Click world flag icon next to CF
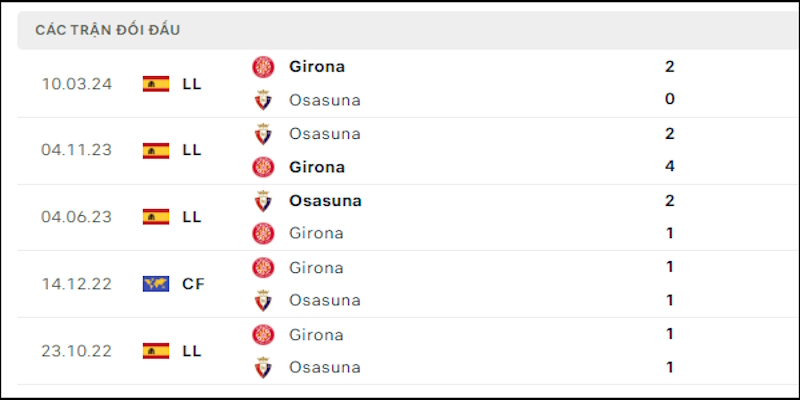 [x=156, y=284]
